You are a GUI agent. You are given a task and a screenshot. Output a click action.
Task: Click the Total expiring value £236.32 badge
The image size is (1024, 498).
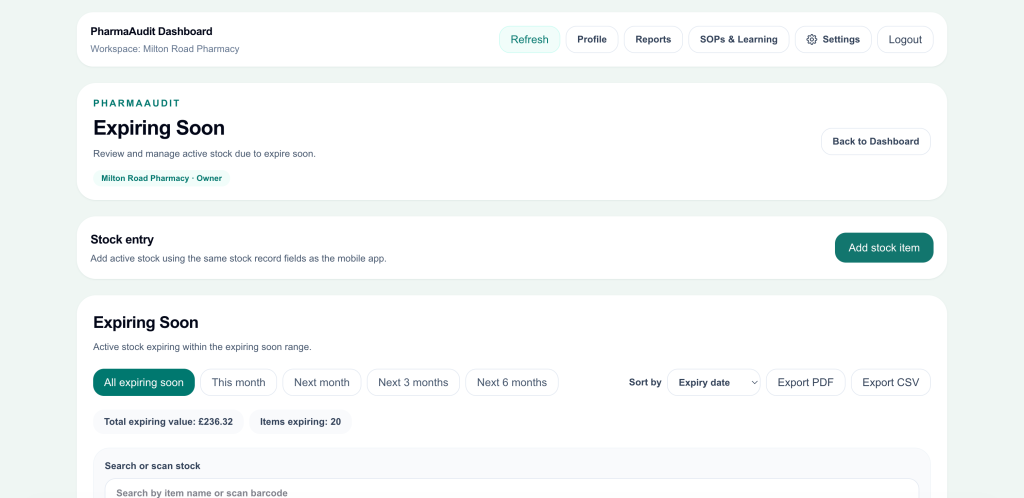point(168,422)
